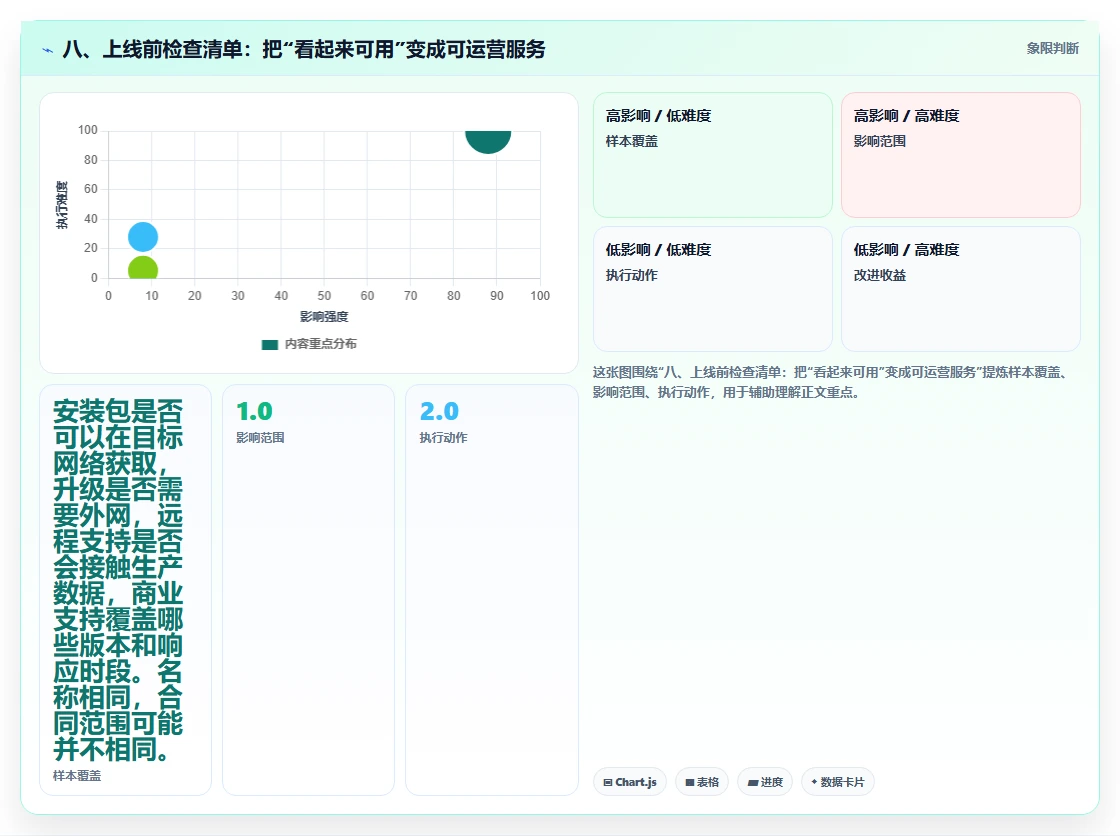Click the 影响范围 label under 1.0
Image resolution: width=1120 pixels, height=836 pixels.
point(260,438)
